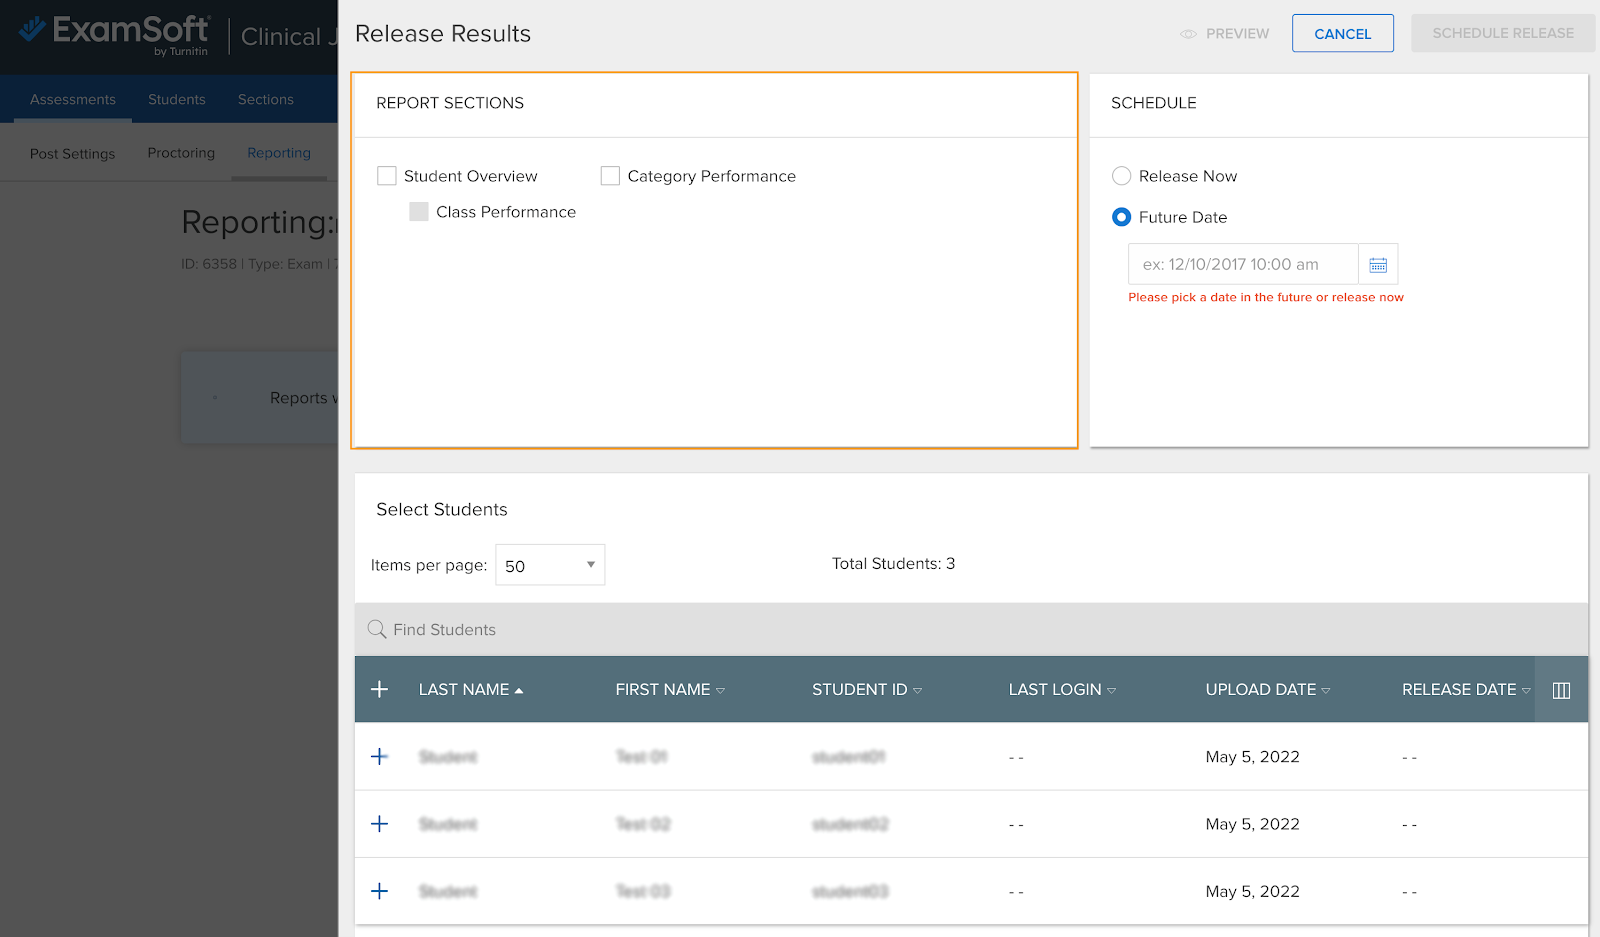Open the Upload Date sort dropdown

(1327, 689)
